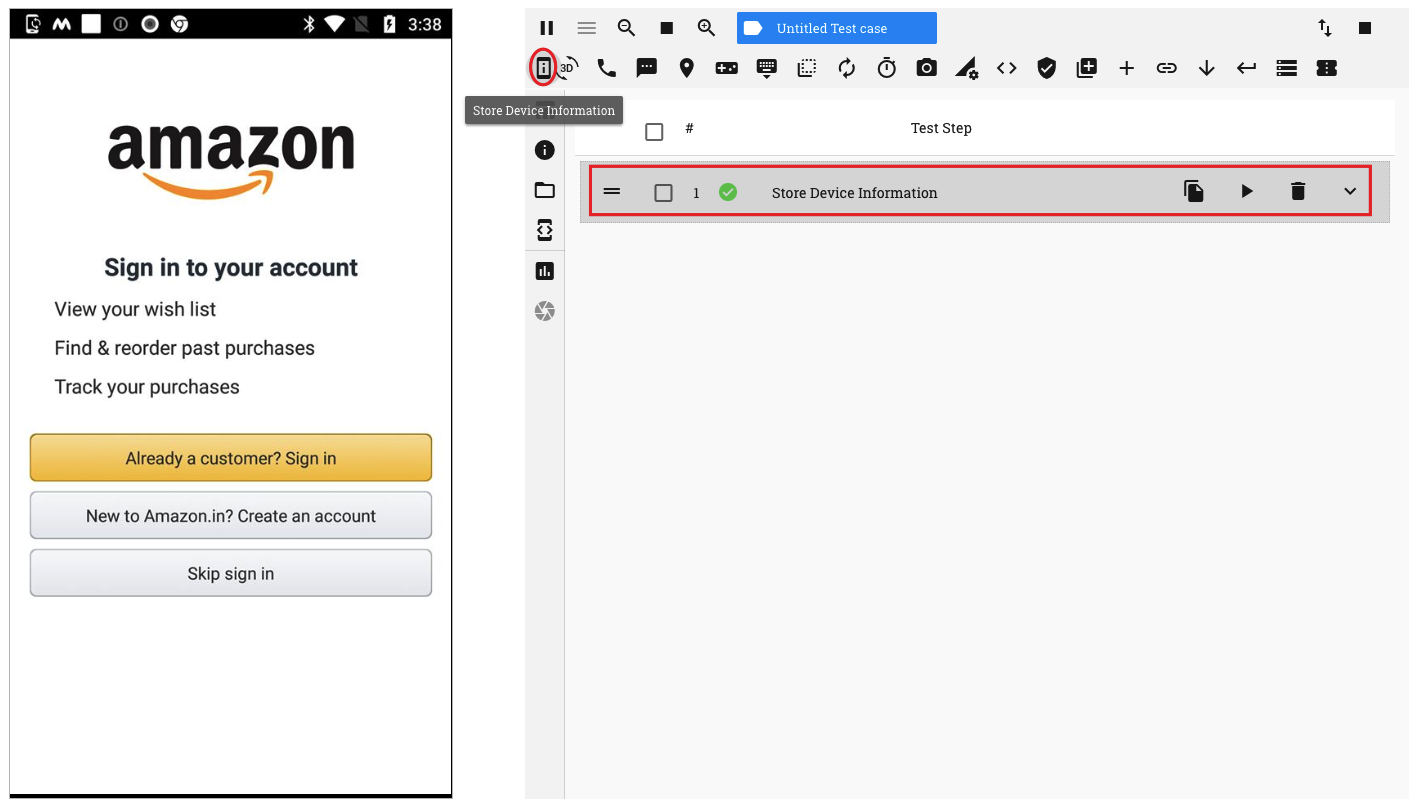Stop button next to zoom out

coord(667,28)
